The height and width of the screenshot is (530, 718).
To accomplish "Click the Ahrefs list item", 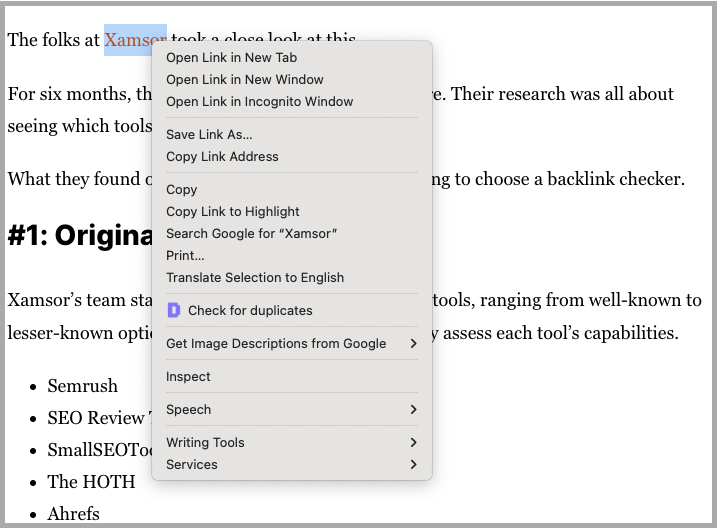I will pyautogui.click(x=73, y=514).
